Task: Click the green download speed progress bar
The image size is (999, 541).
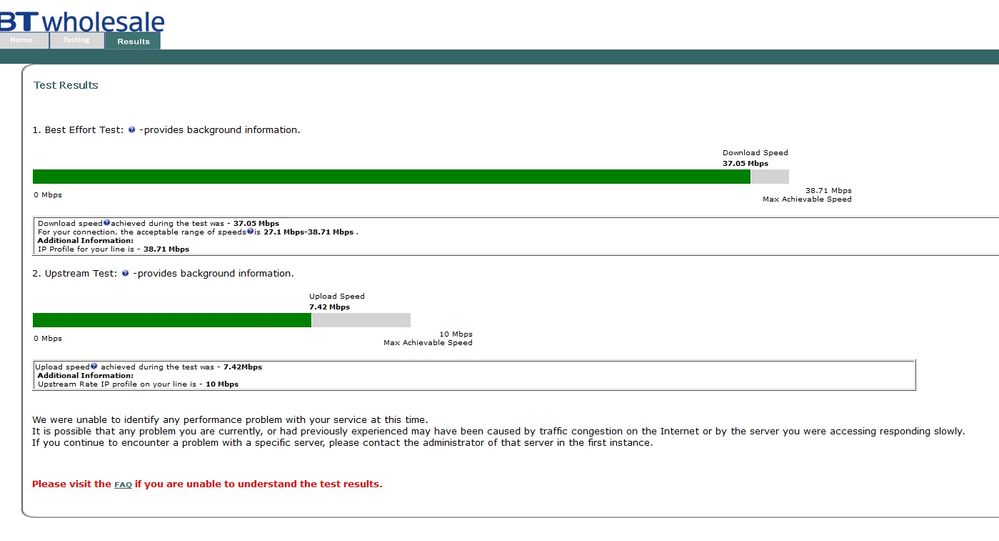Action: (x=391, y=177)
